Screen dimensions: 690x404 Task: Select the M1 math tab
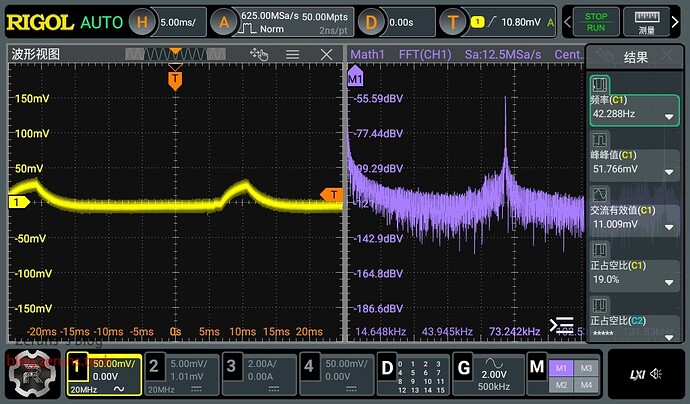click(x=562, y=367)
